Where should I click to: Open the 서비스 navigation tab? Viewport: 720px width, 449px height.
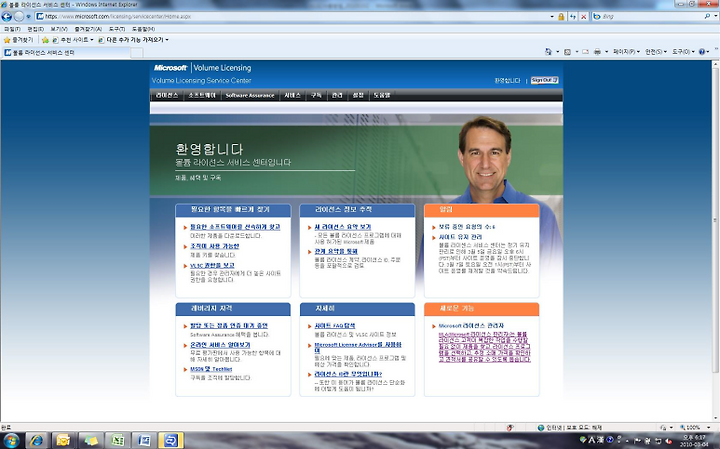tap(292, 95)
